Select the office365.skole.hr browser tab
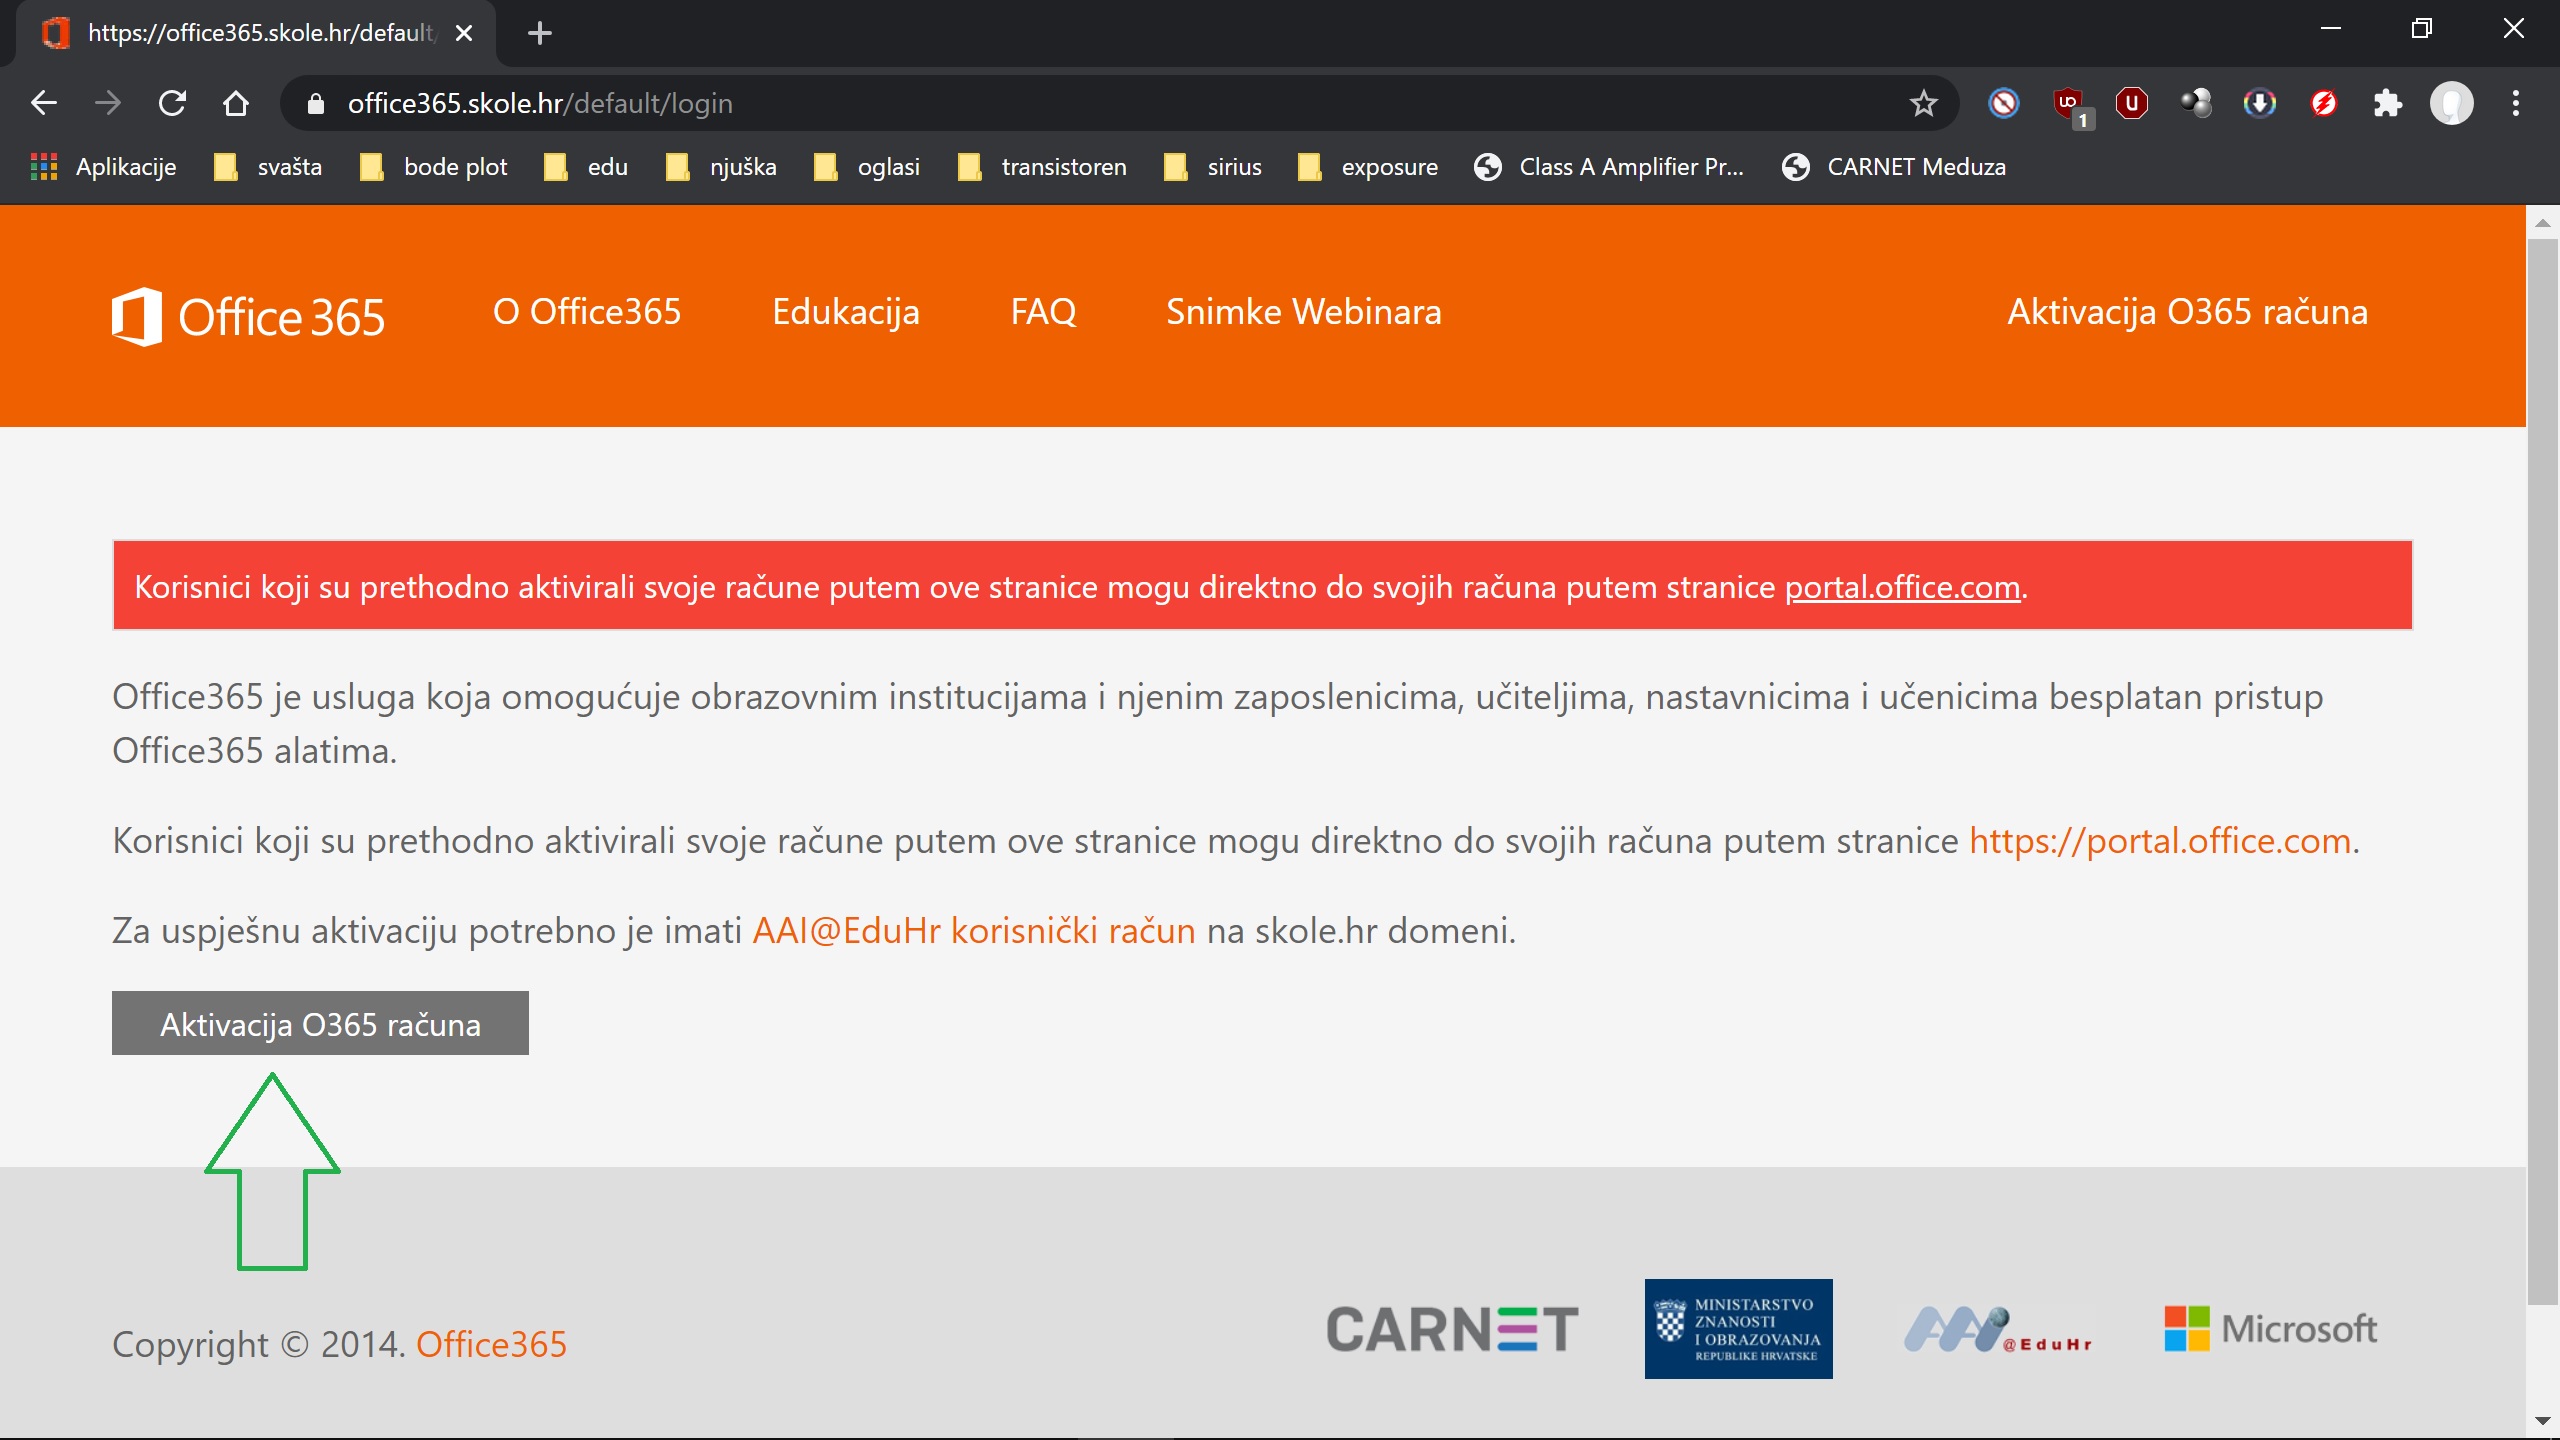Screen dimensions: 2560x1440 tap(256, 33)
